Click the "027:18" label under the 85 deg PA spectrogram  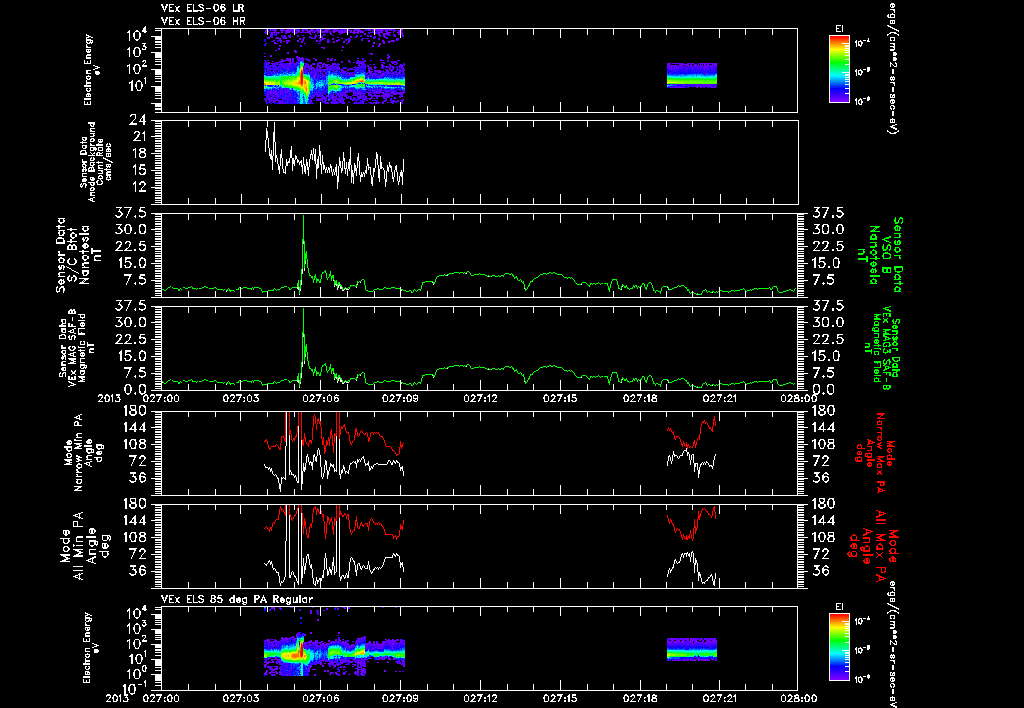coord(641,698)
